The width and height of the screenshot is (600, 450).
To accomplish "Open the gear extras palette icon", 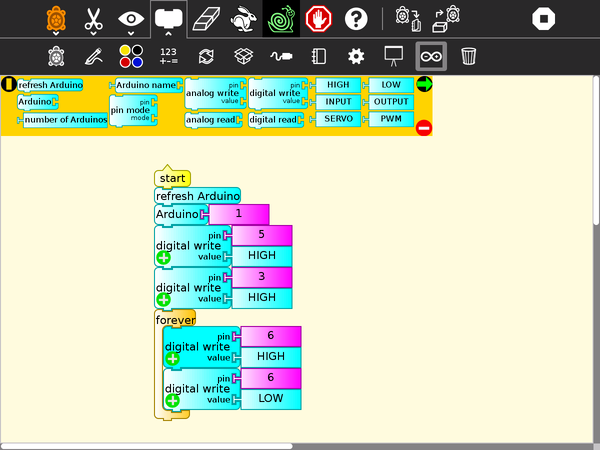I will [356, 56].
